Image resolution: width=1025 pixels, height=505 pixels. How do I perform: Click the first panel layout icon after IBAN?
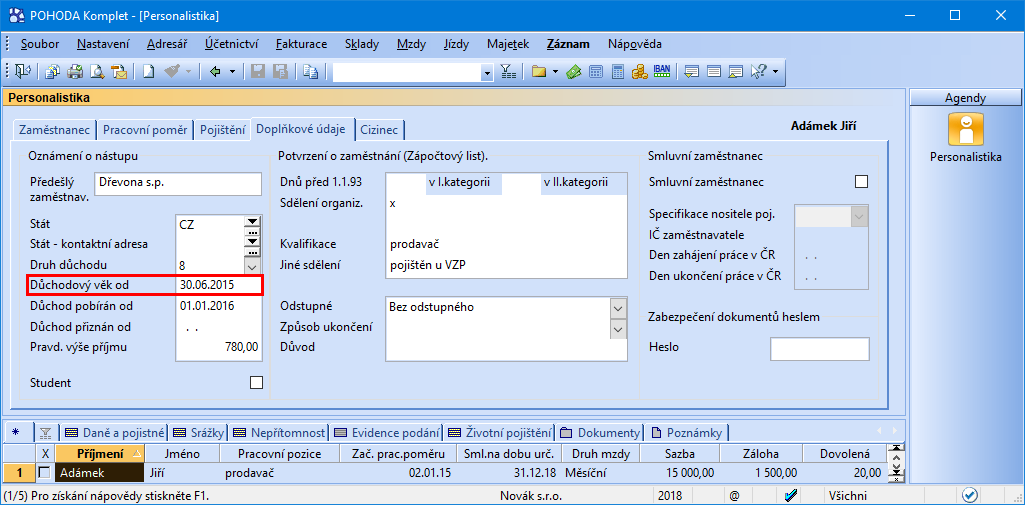coord(692,71)
